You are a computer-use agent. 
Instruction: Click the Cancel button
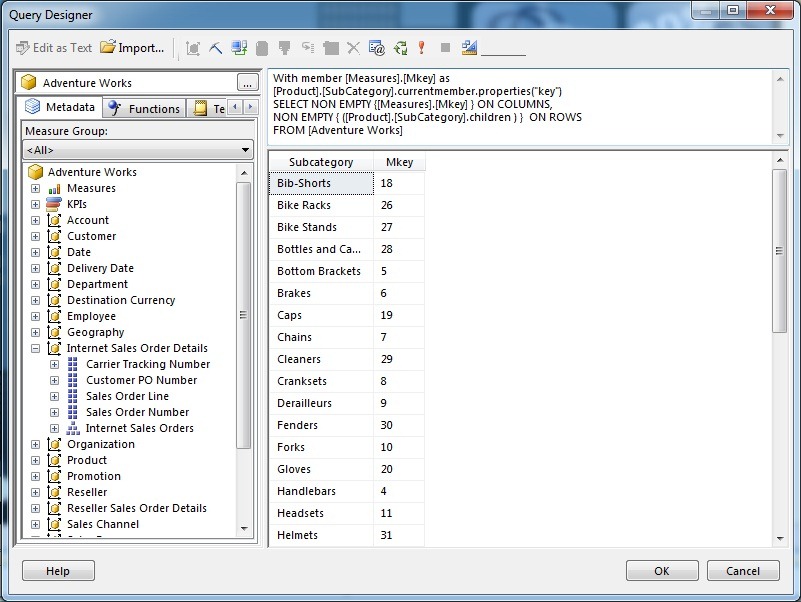point(743,571)
